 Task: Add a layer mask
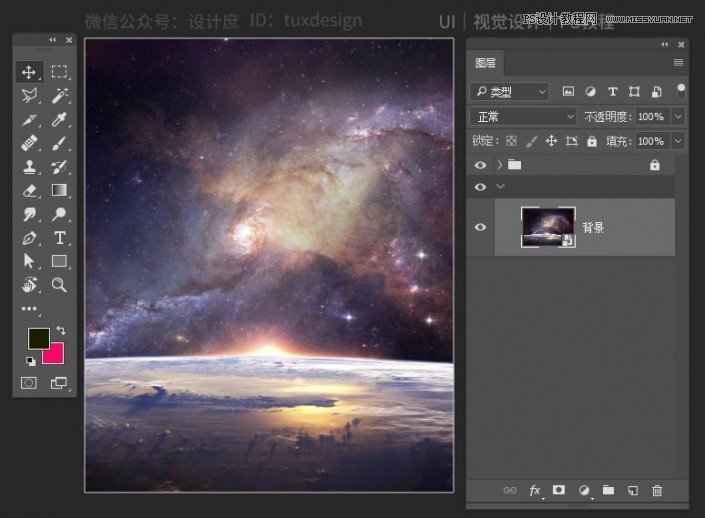point(559,490)
